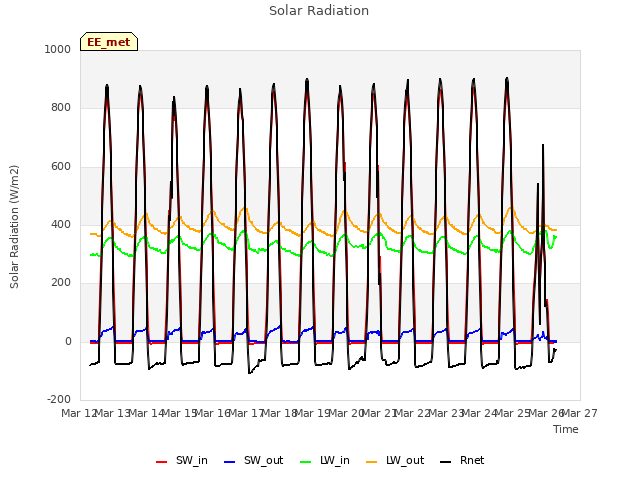
Task: Toggle the LW_out legend entry
Action: [395, 460]
